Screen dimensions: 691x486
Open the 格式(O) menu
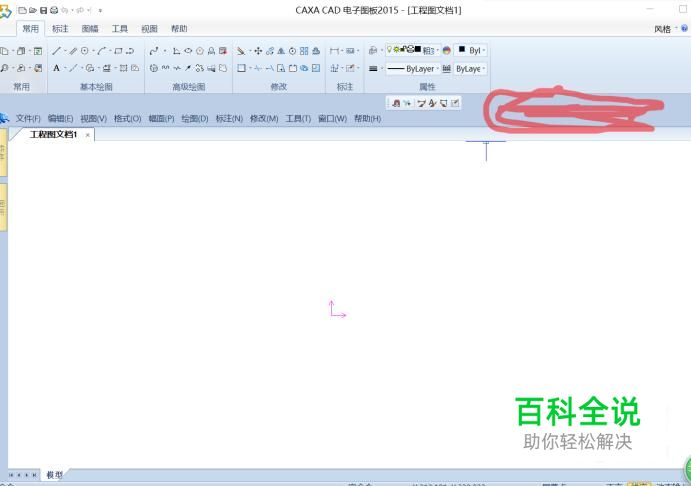[x=127, y=119]
